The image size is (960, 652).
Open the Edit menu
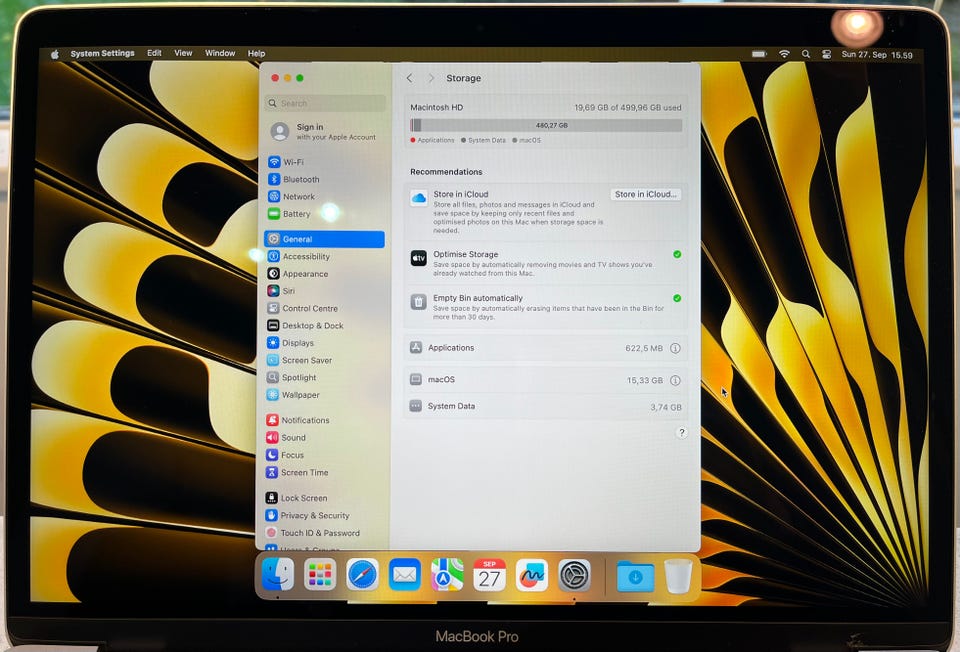[x=154, y=53]
